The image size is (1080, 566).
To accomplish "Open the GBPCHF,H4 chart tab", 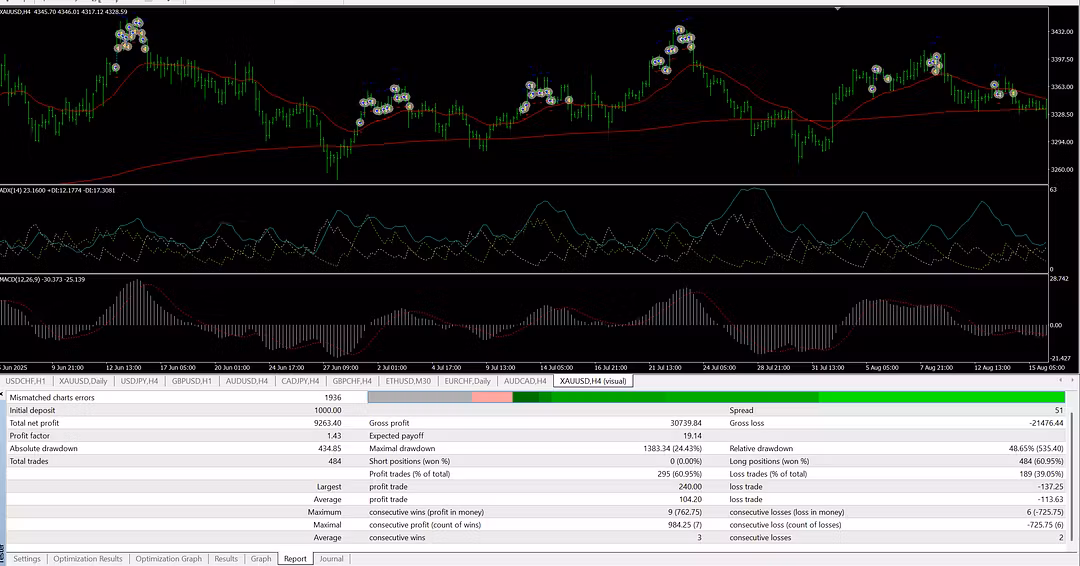I will tap(352, 381).
